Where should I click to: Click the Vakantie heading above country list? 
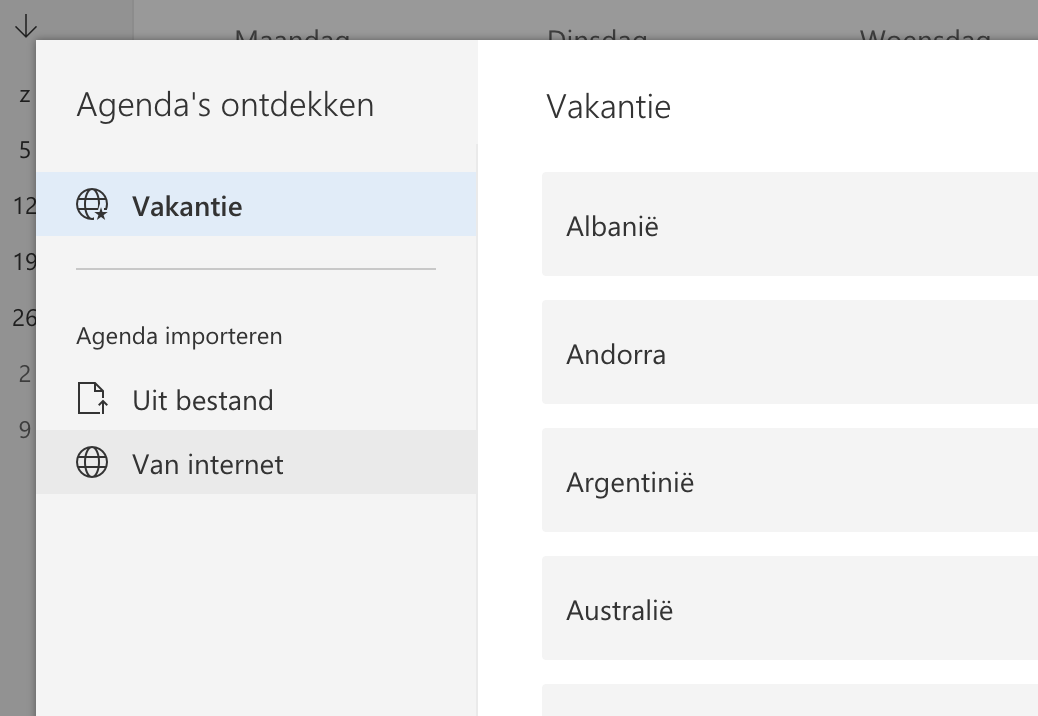click(x=608, y=106)
